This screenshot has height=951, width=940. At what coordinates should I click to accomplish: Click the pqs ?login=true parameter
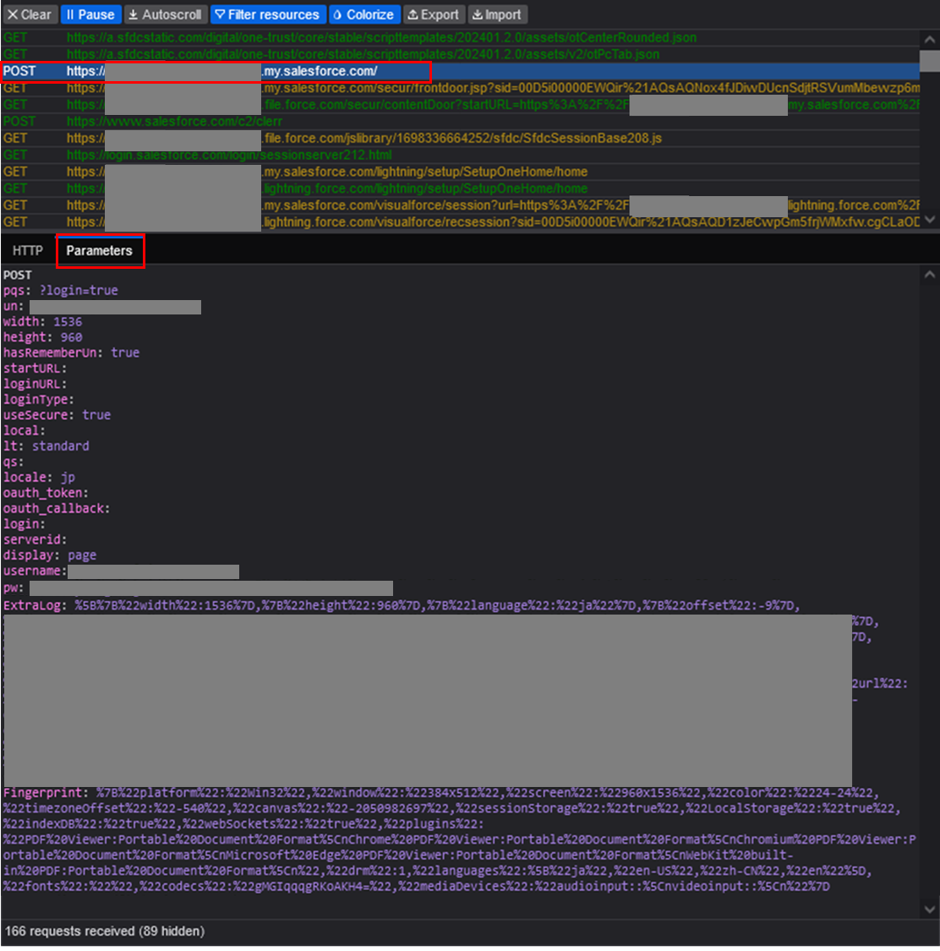click(61, 291)
